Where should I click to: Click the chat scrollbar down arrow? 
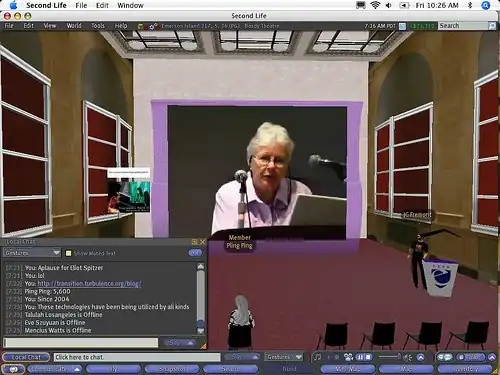201,331
